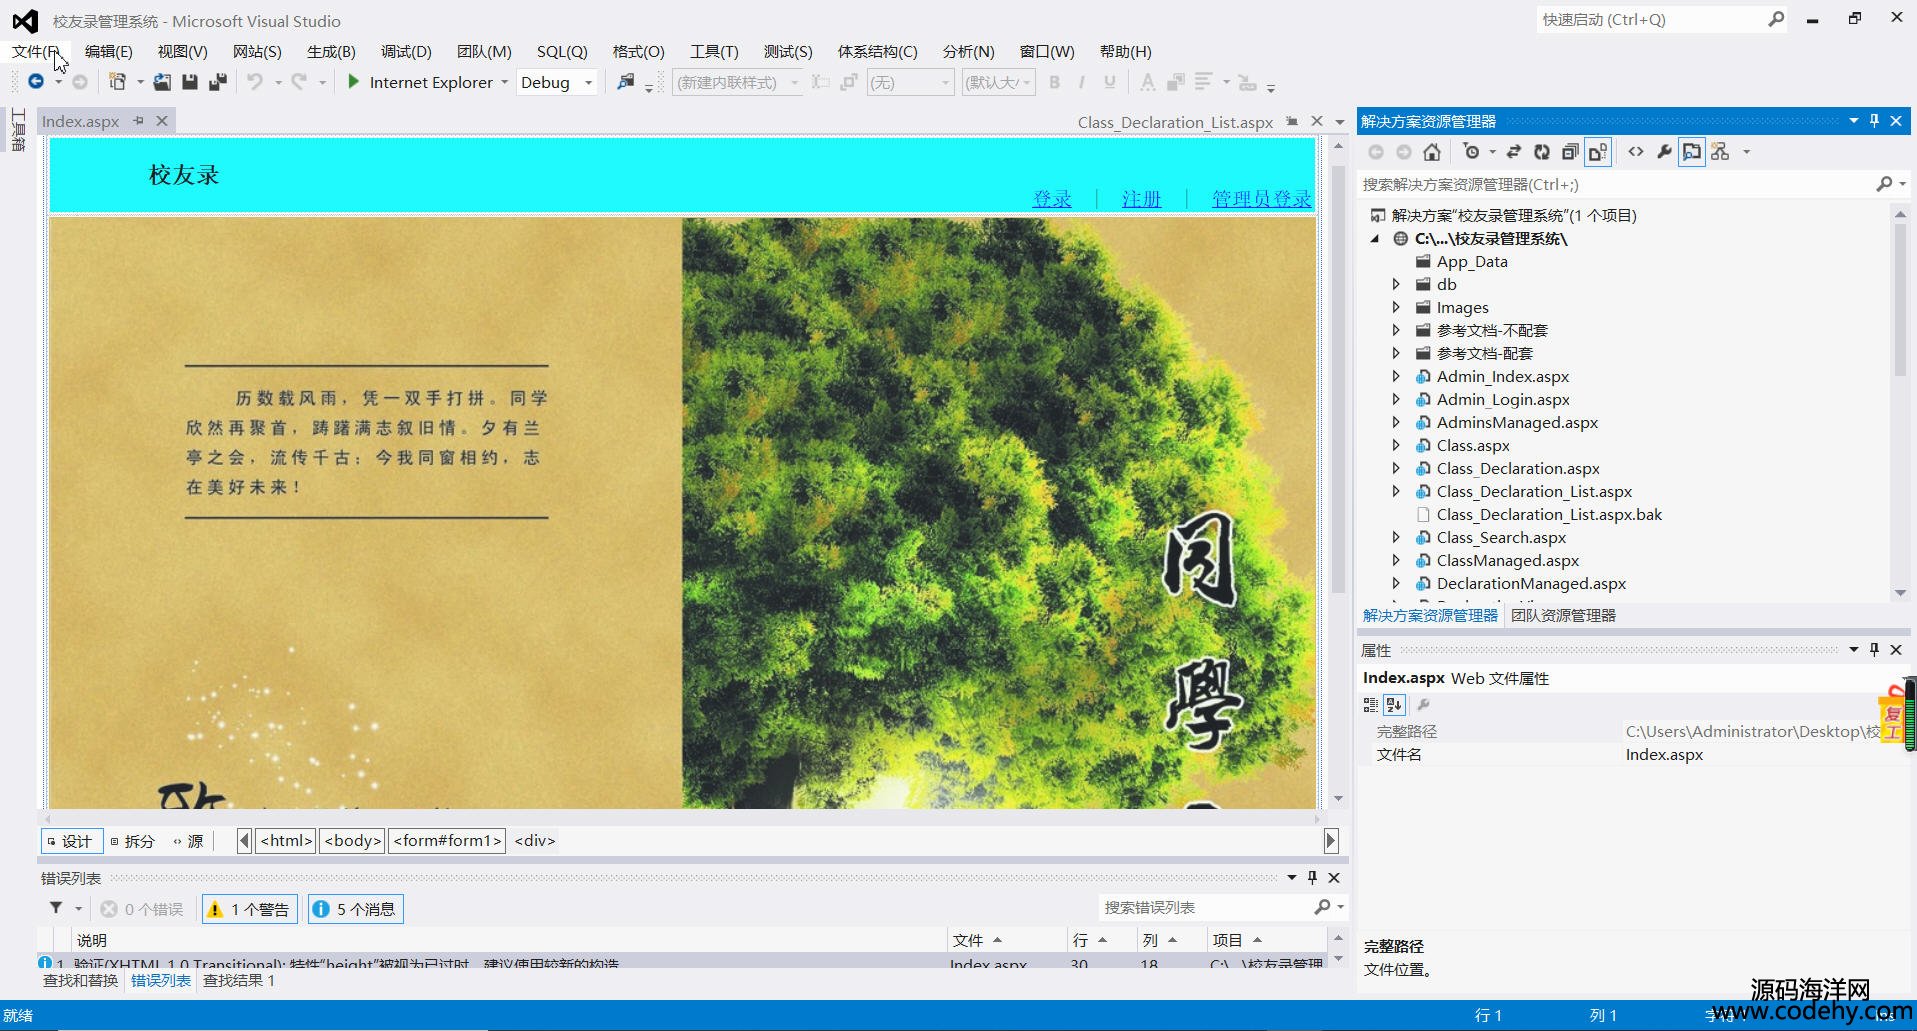Start debugging with the green play arrow
The width and height of the screenshot is (1917, 1031).
[x=353, y=82]
